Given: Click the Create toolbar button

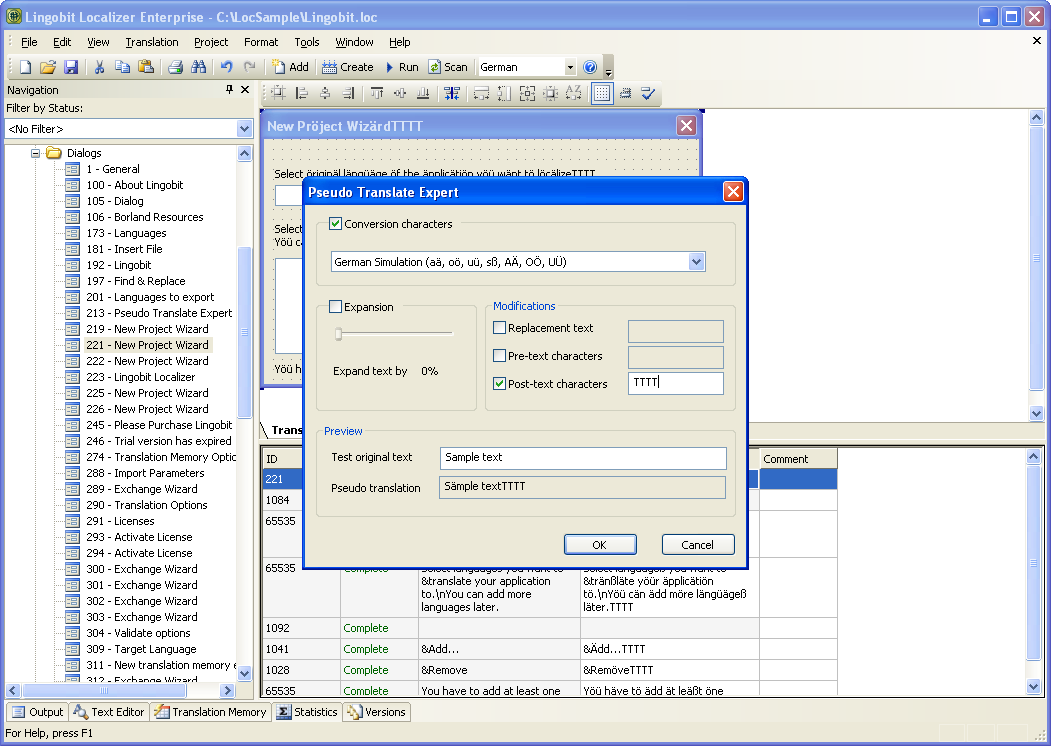Looking at the screenshot, I should tap(347, 67).
